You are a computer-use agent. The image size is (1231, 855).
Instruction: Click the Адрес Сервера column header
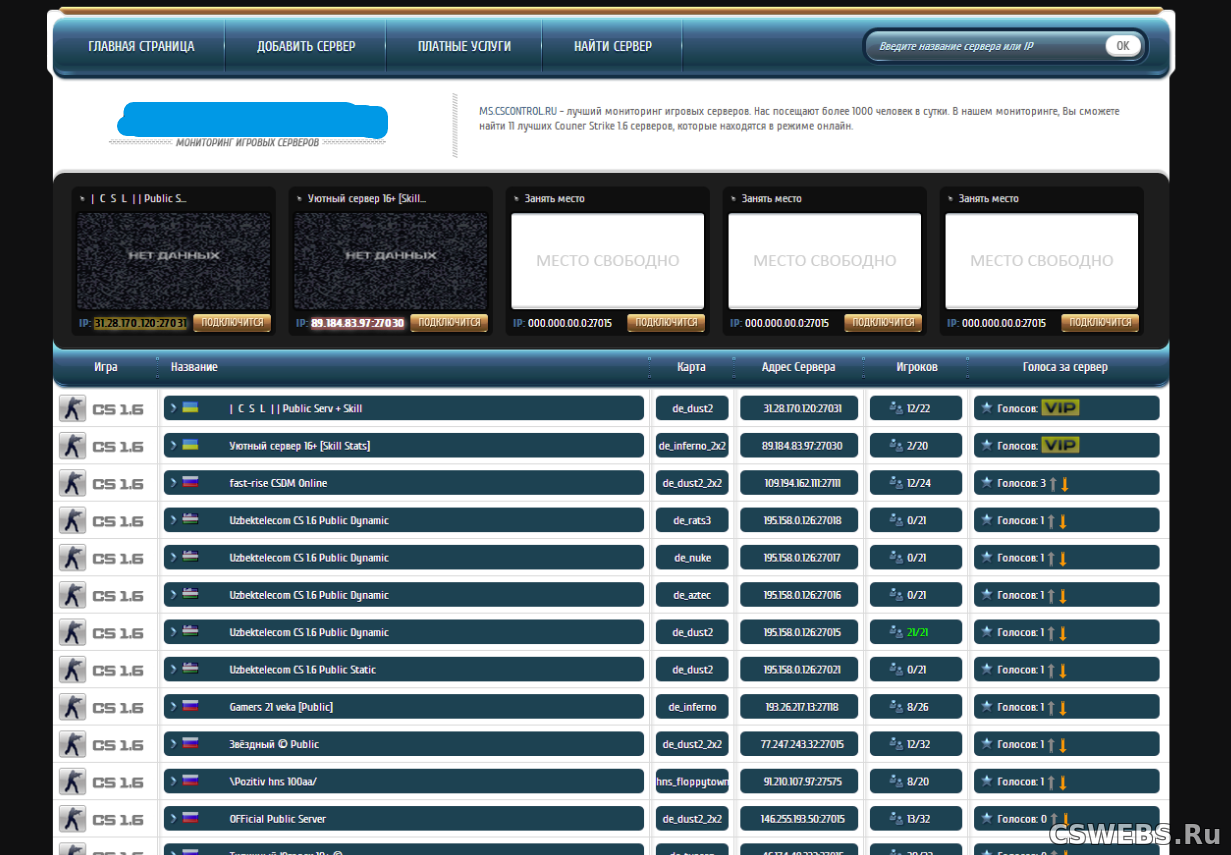coord(798,367)
